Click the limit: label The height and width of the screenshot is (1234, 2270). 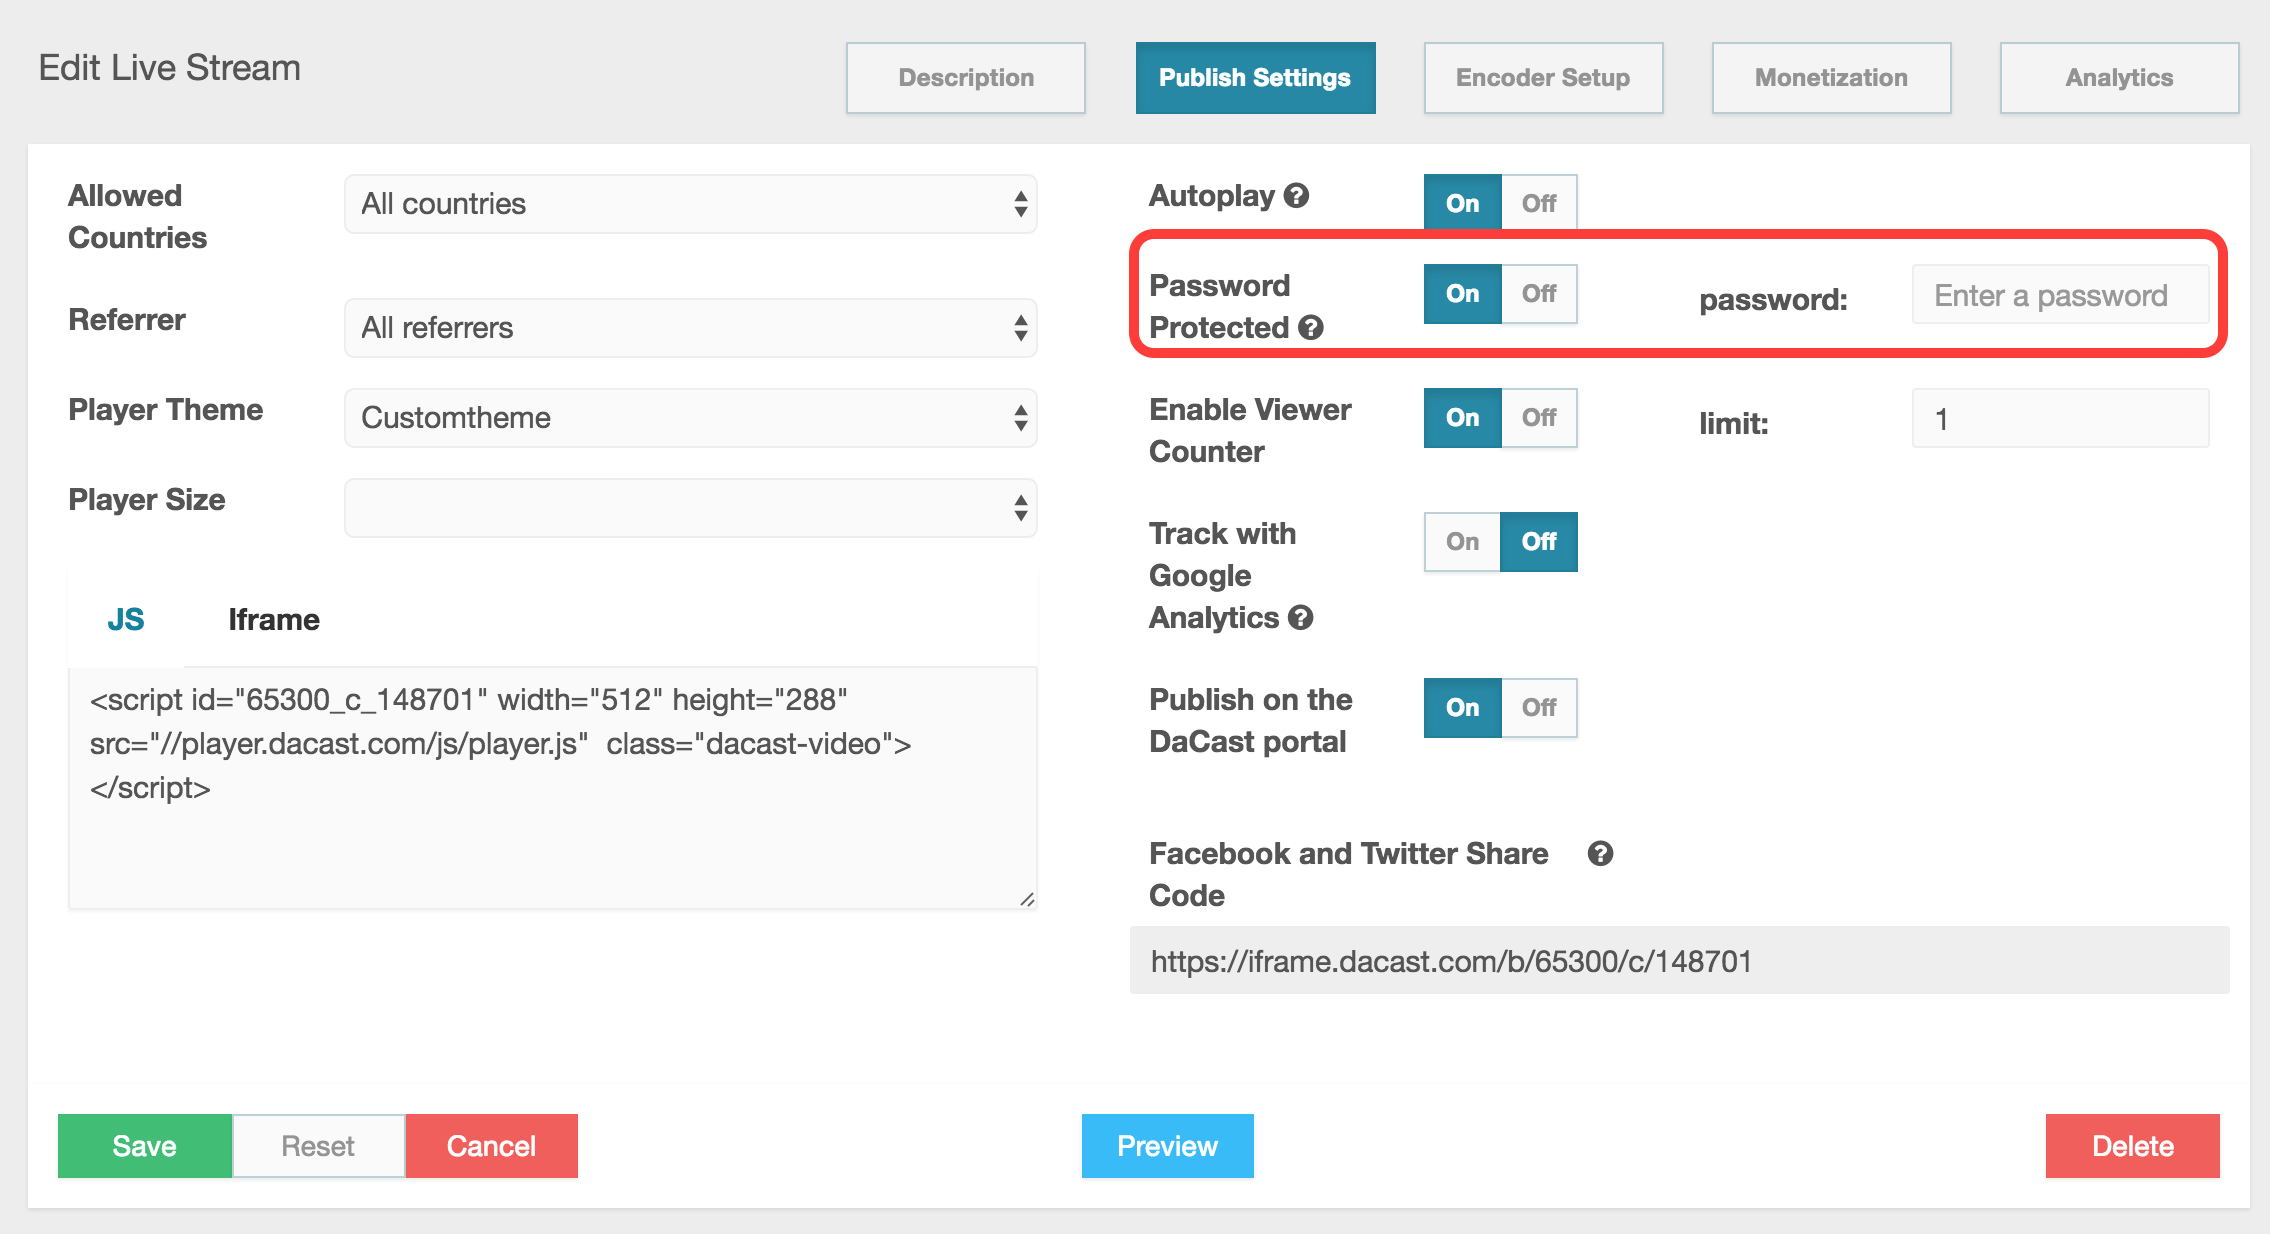[x=1733, y=424]
